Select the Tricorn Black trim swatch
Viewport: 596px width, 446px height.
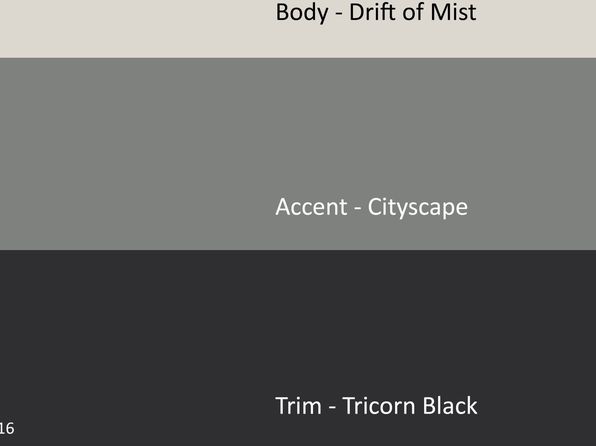click(x=298, y=348)
